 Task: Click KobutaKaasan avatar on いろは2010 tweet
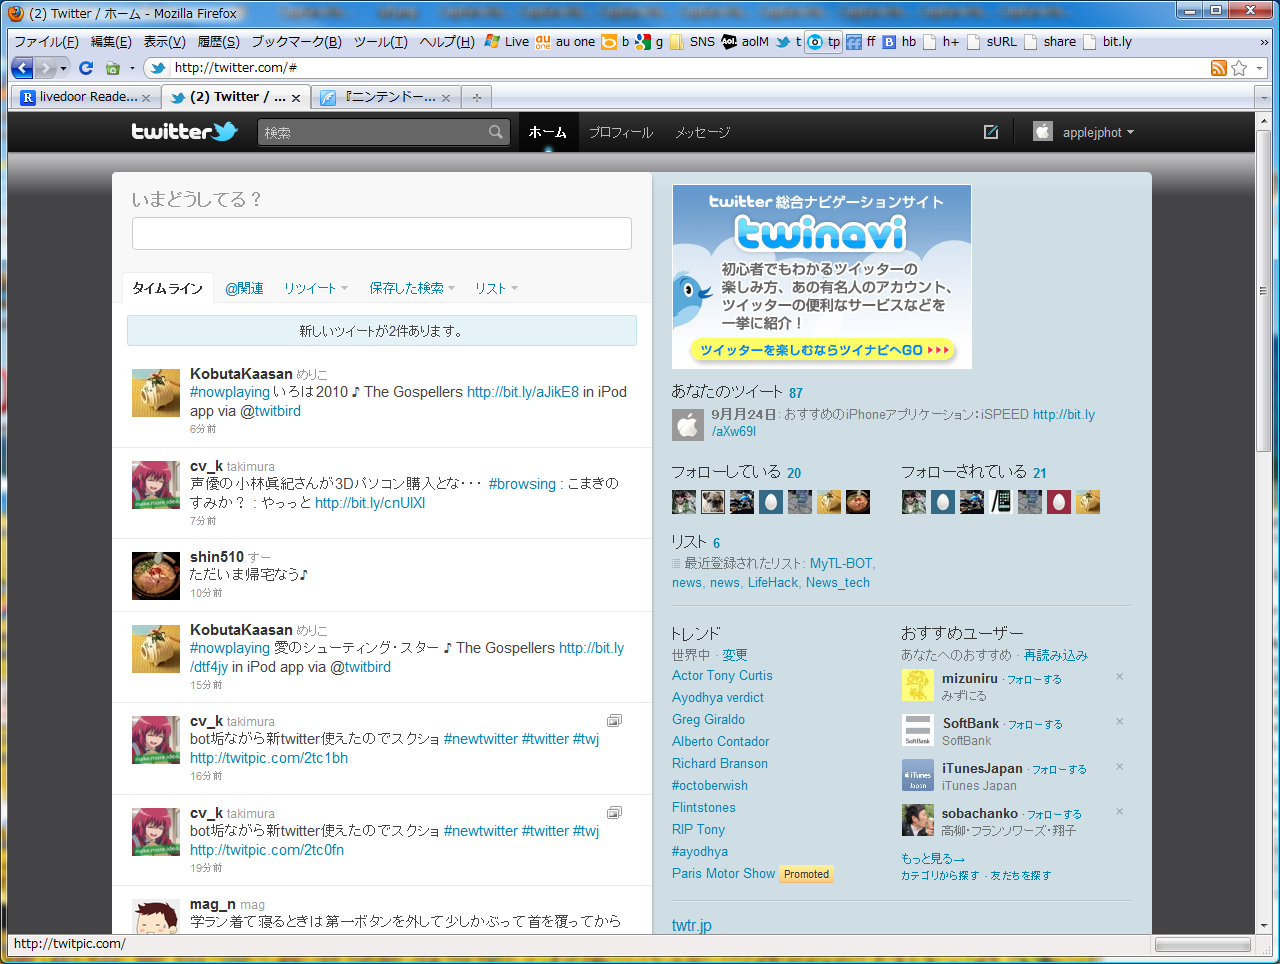tap(156, 393)
